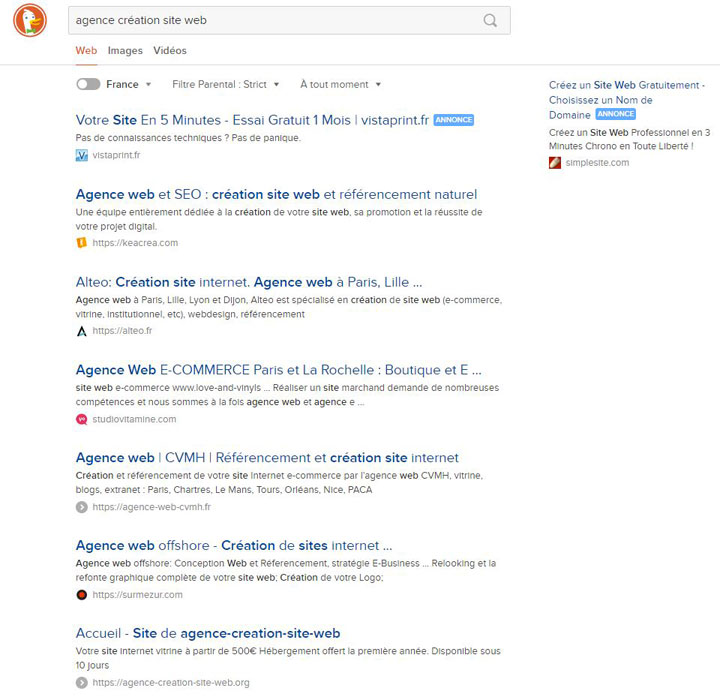
Task: Click the snippet "Création et référencement de votre site"
Action: coord(279,482)
